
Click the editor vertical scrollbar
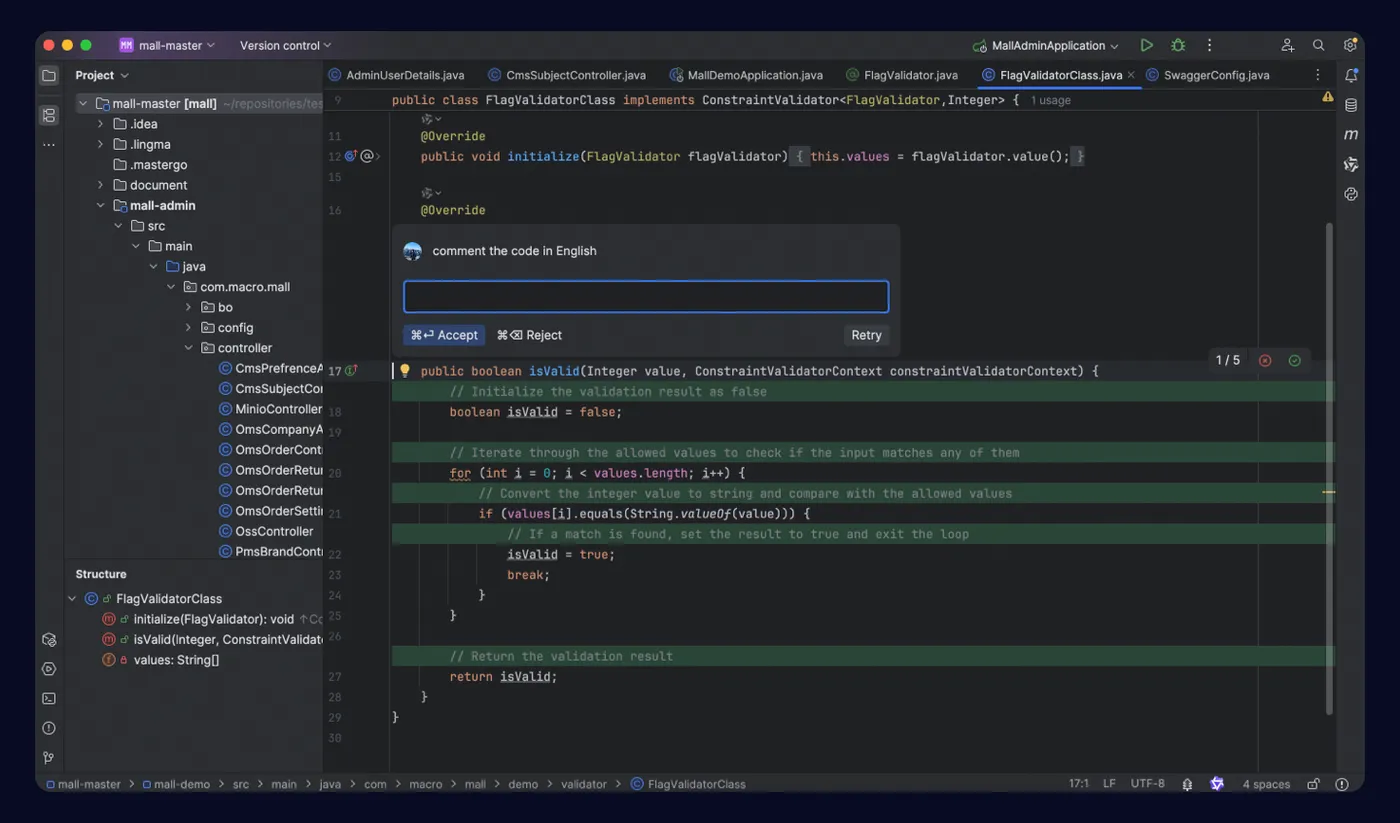(1329, 468)
